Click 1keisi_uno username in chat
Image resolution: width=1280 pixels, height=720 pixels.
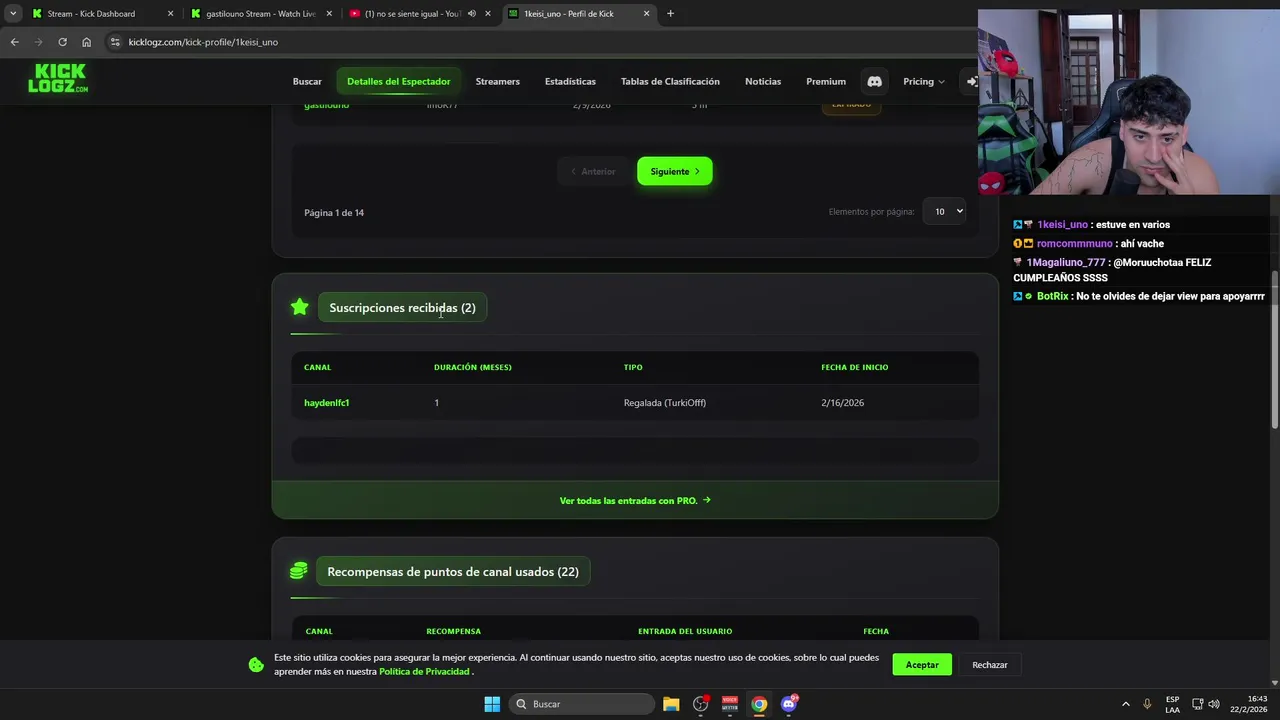point(1062,225)
